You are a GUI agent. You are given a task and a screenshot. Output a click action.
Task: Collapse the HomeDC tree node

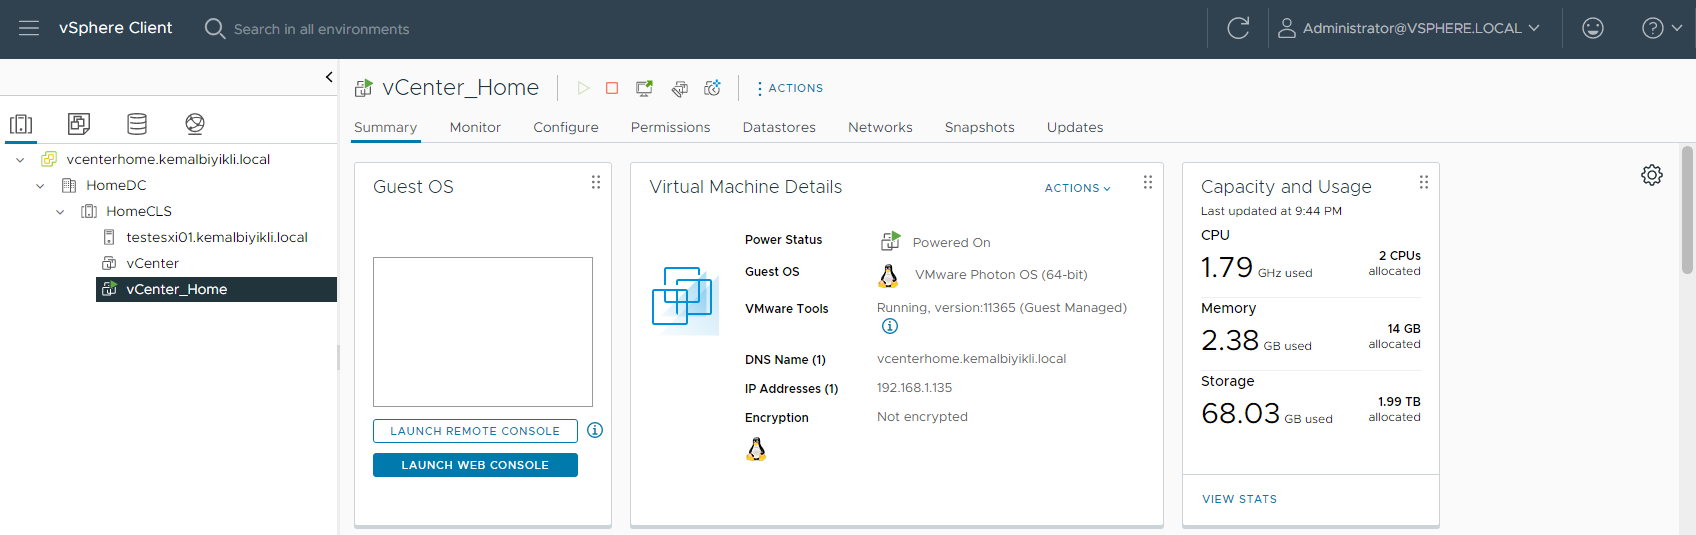coord(40,186)
